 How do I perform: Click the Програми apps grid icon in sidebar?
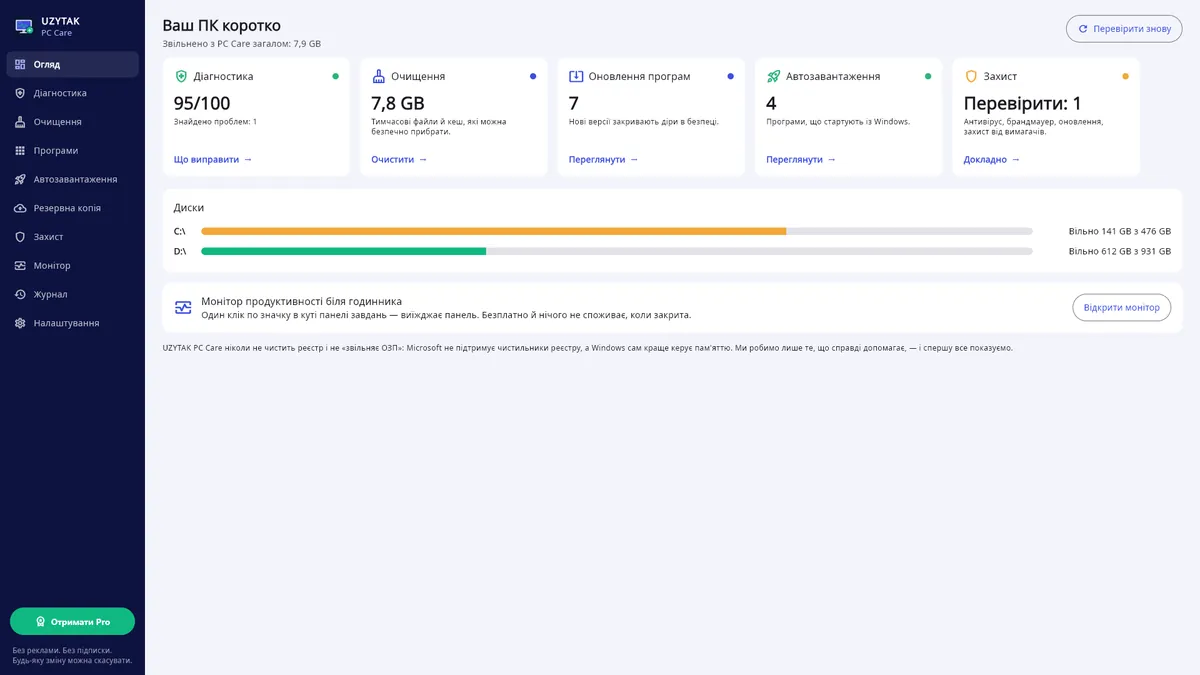[20, 151]
